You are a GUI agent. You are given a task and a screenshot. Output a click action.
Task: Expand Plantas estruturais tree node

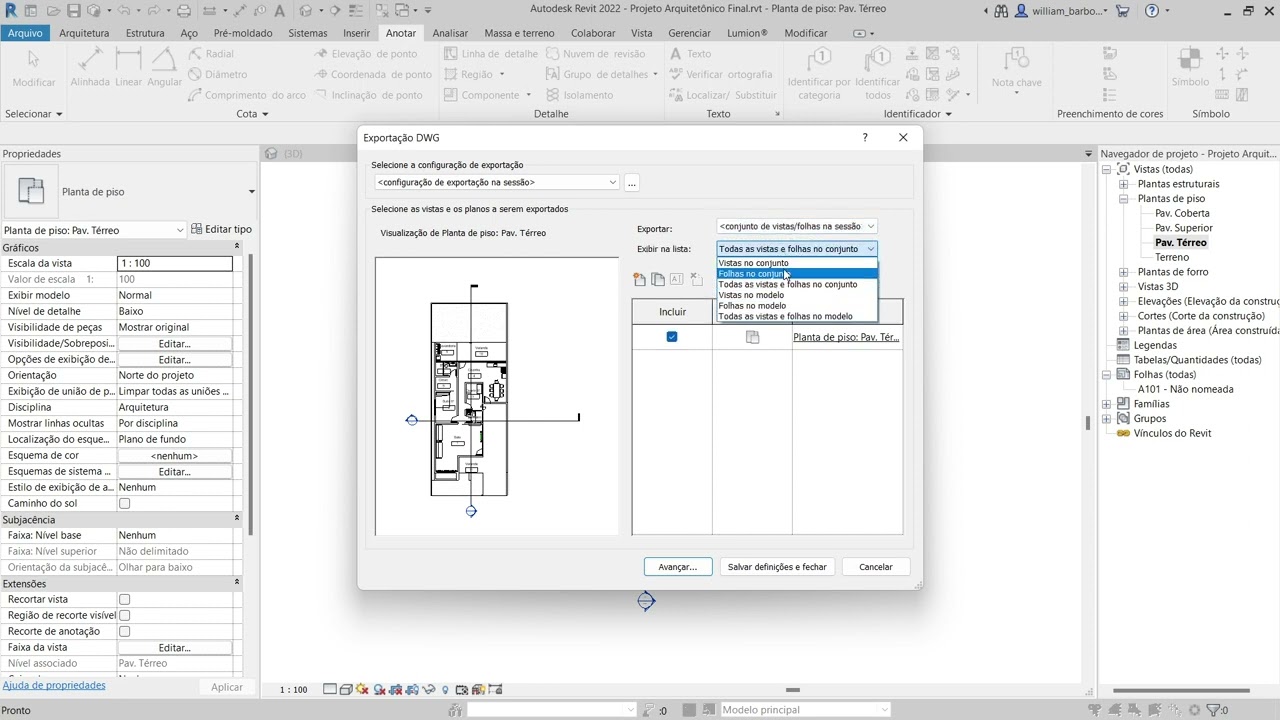coord(1123,184)
